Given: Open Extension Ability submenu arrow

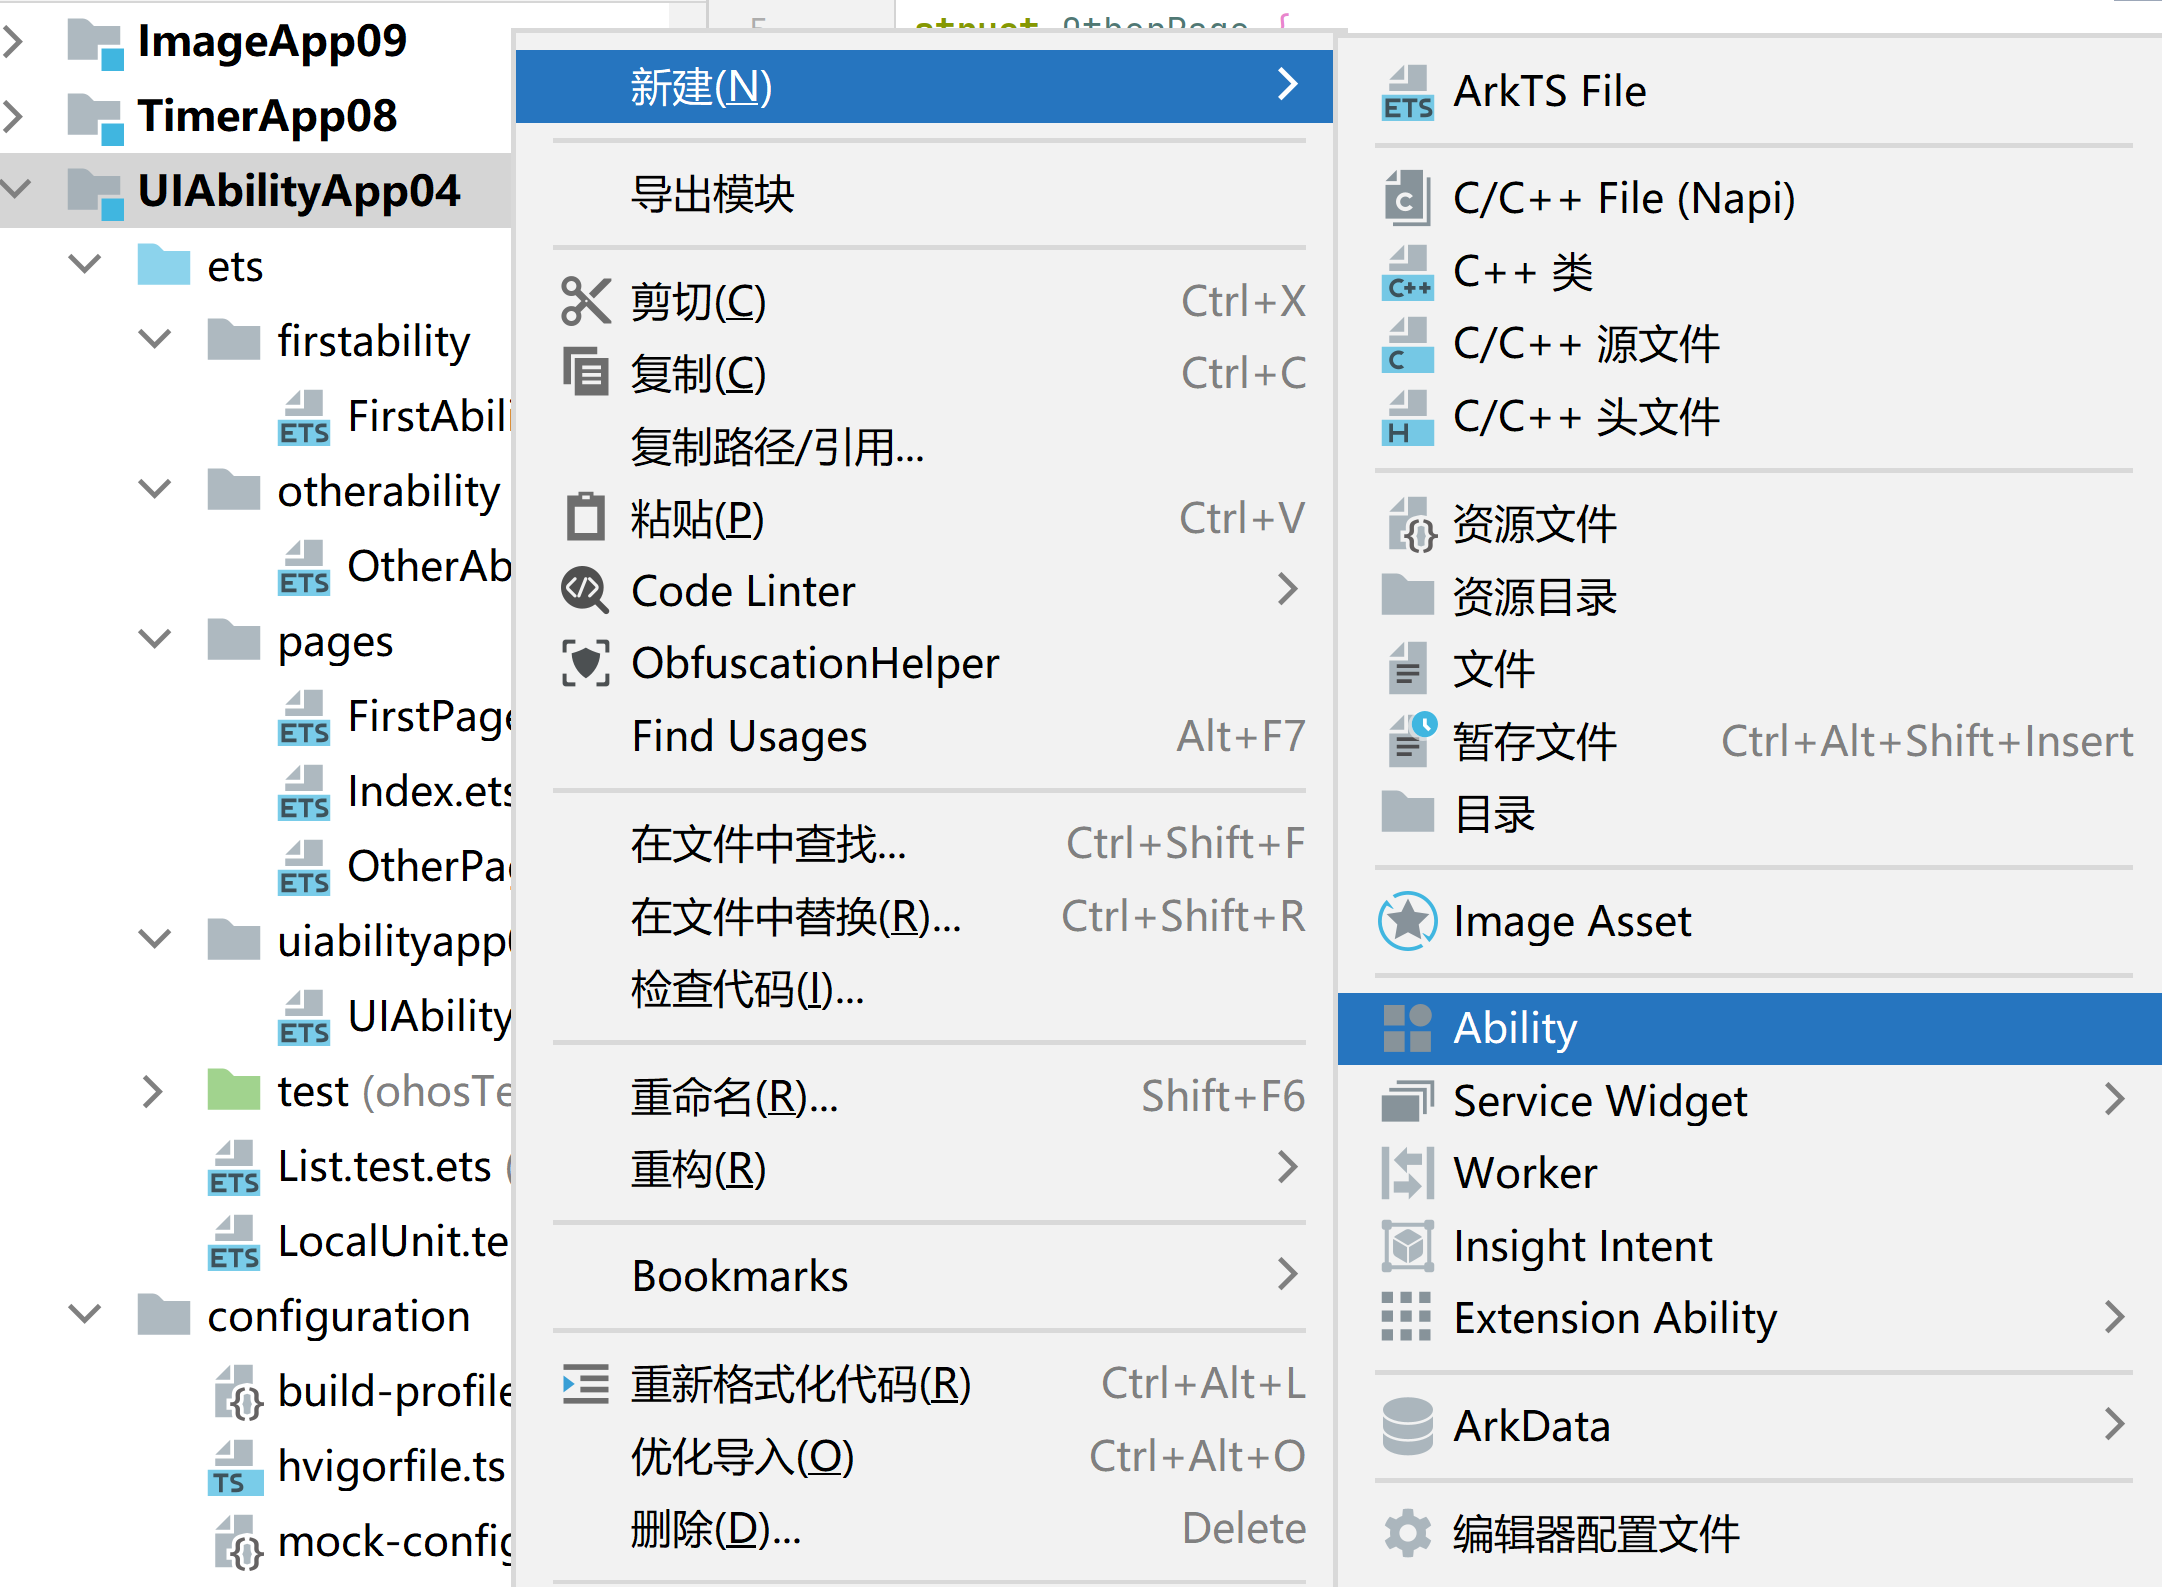Looking at the screenshot, I should click(x=2114, y=1317).
